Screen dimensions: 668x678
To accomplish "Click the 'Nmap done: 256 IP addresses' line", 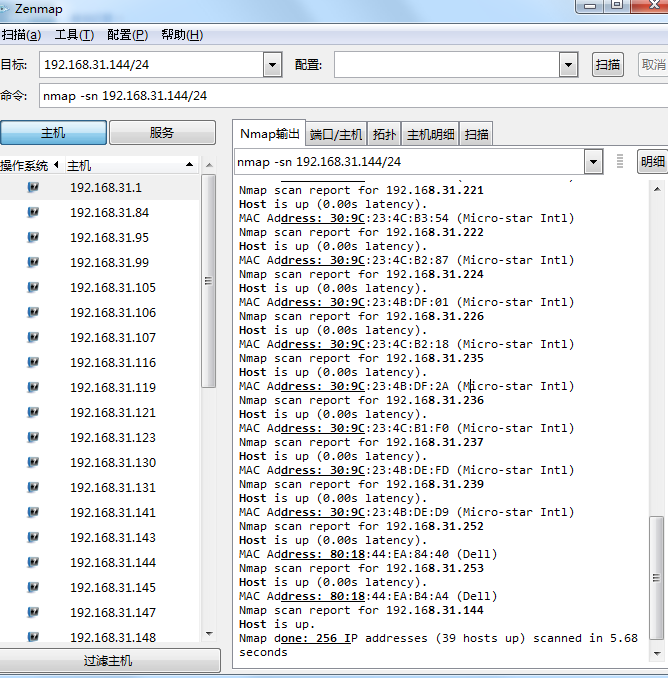I will (438, 638).
